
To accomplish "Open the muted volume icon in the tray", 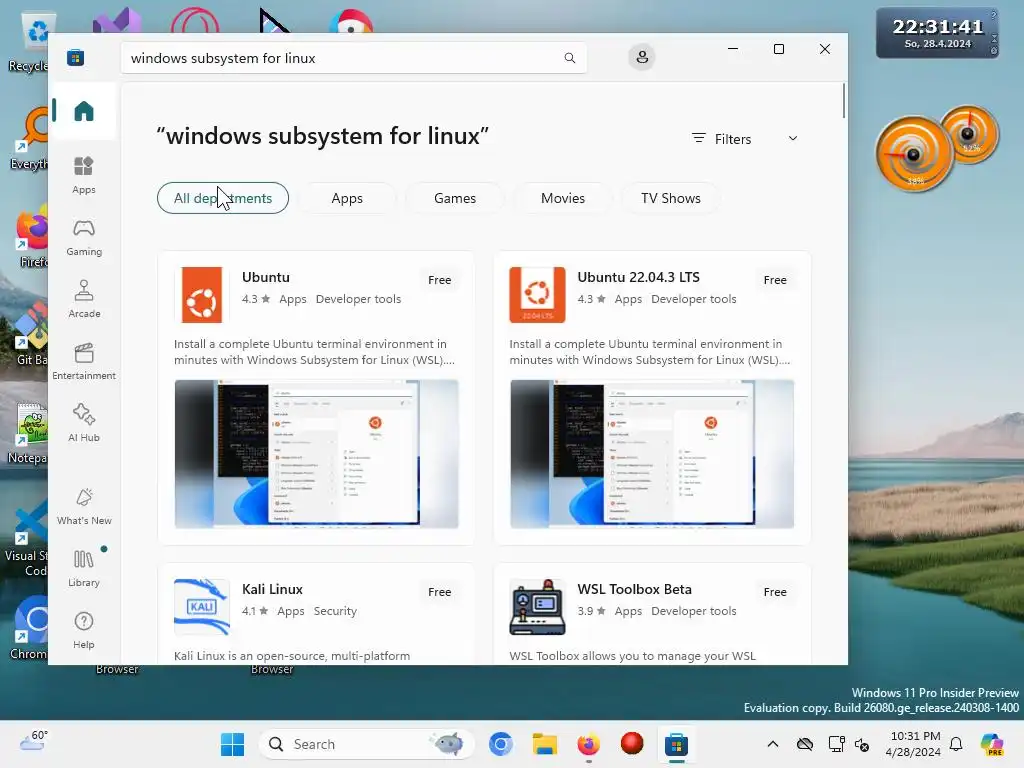I will point(861,744).
